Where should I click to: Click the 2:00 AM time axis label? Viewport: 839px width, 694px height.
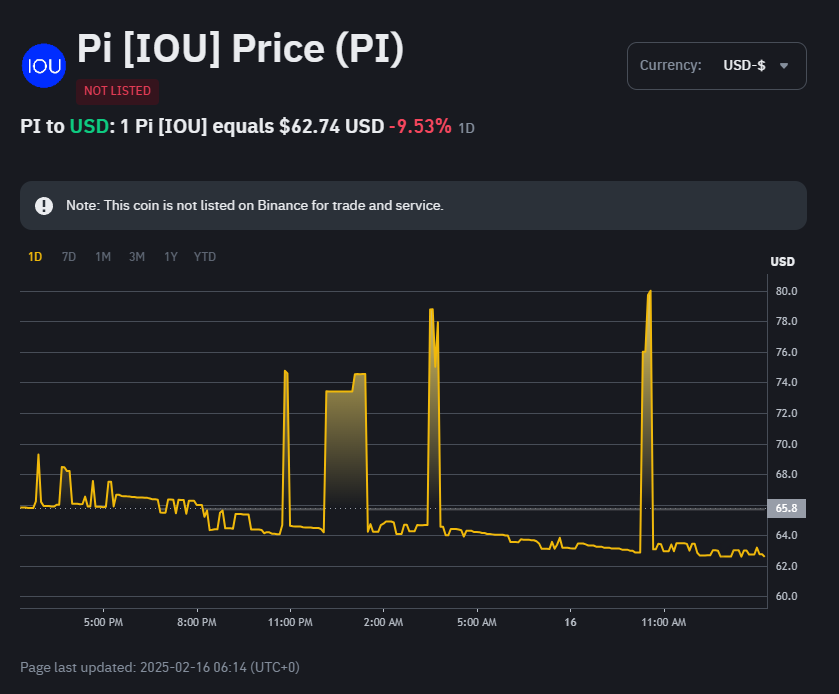383,622
